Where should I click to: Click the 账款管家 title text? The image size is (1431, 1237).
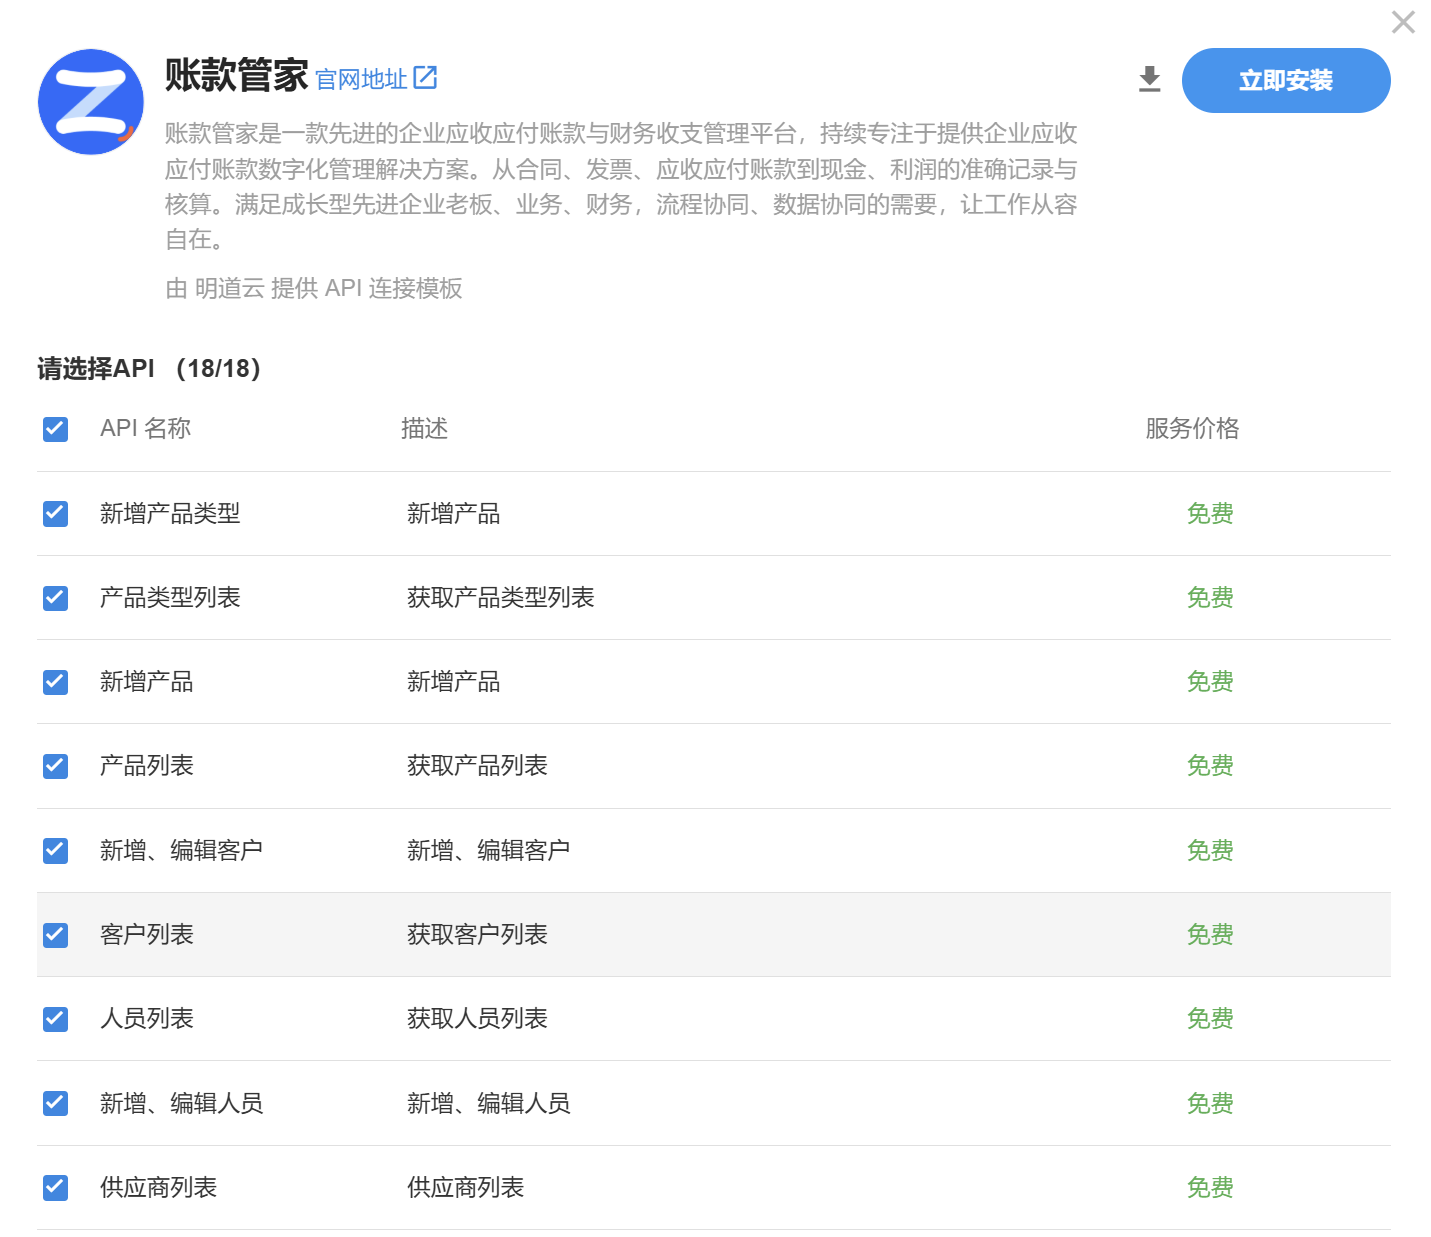(x=236, y=75)
